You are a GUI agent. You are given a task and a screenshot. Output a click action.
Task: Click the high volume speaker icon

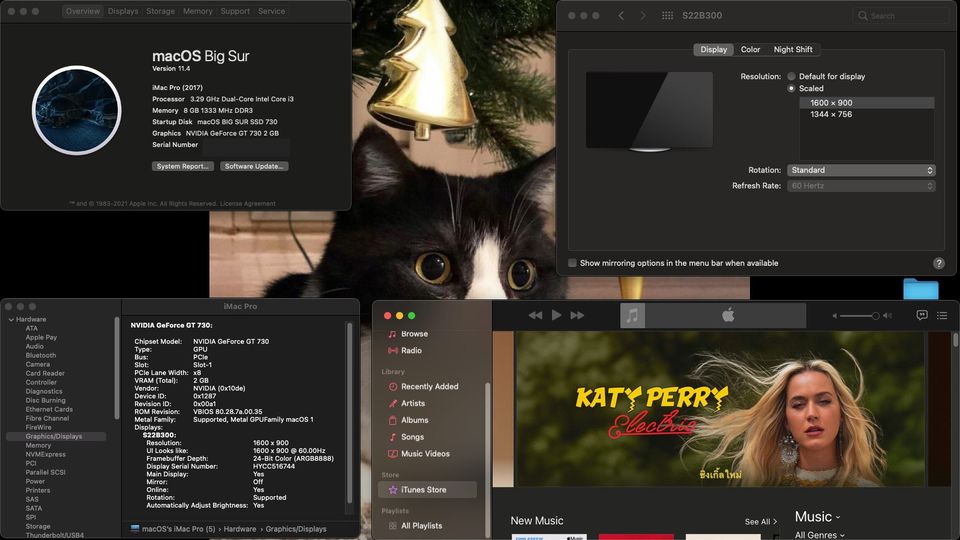click(x=887, y=316)
